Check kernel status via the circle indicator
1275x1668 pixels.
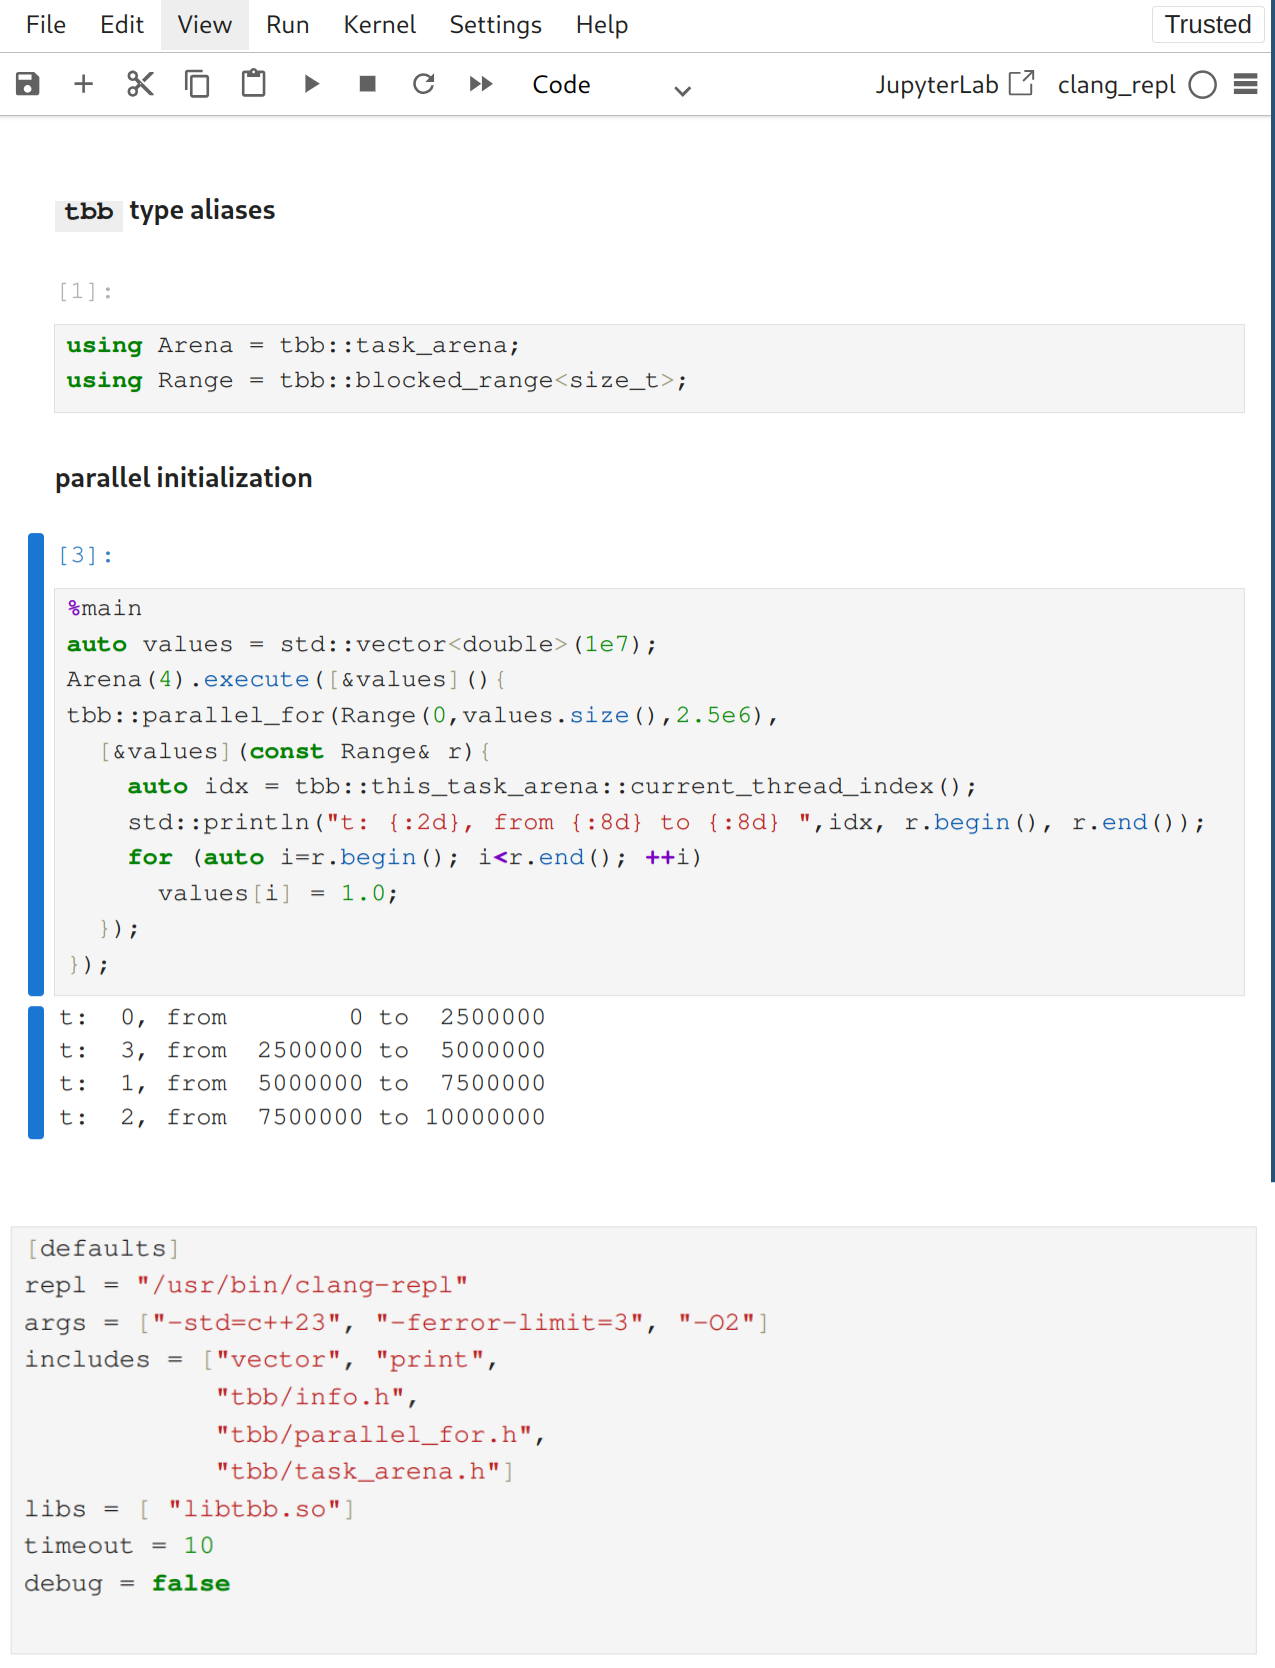pos(1202,85)
